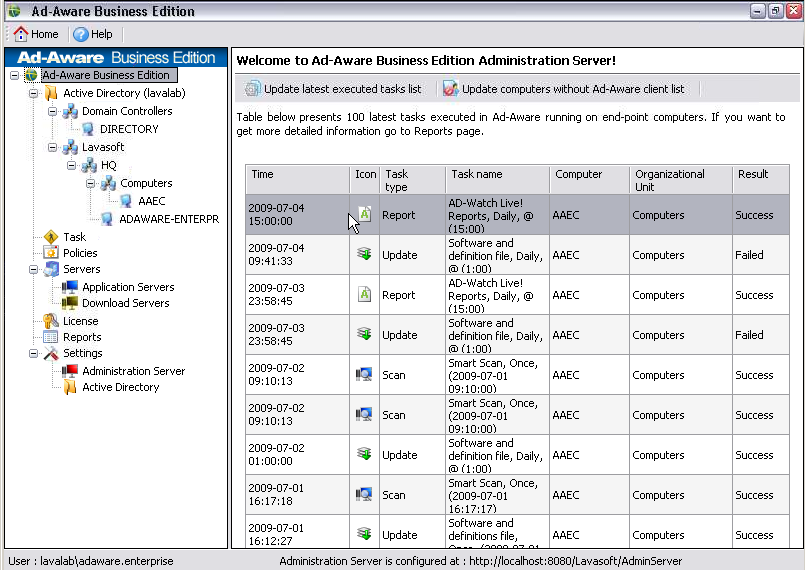Click the Report icon in the 2009-07-03 23:58:45 row
The height and width of the screenshot is (570, 805).
coord(365,295)
